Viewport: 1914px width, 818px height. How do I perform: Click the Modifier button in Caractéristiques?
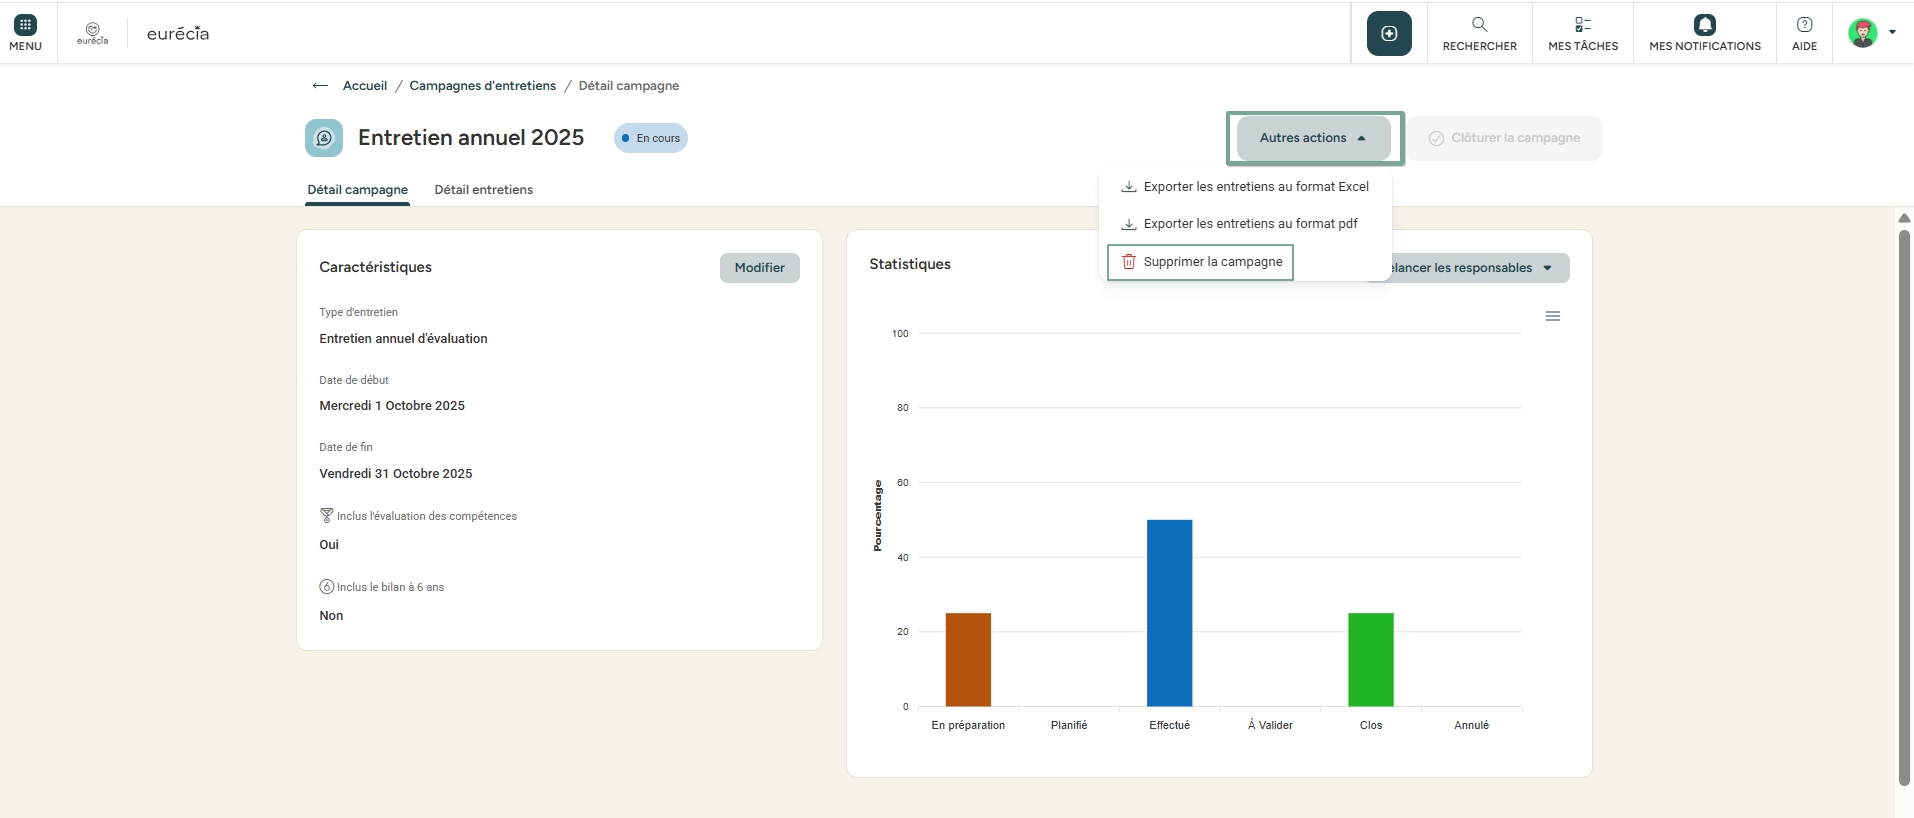coord(759,268)
